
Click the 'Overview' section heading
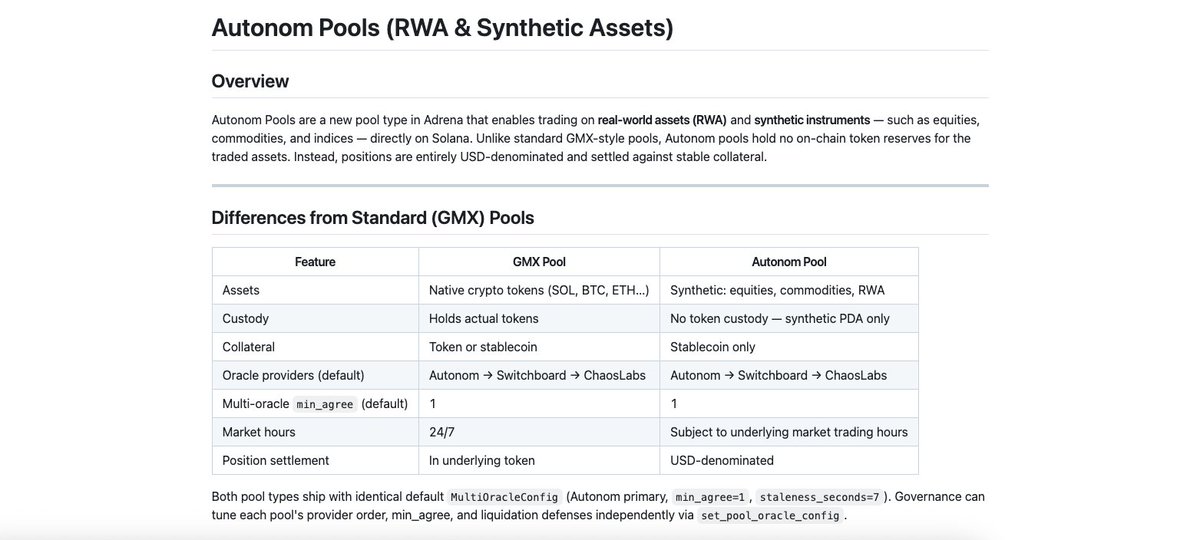[x=250, y=81]
